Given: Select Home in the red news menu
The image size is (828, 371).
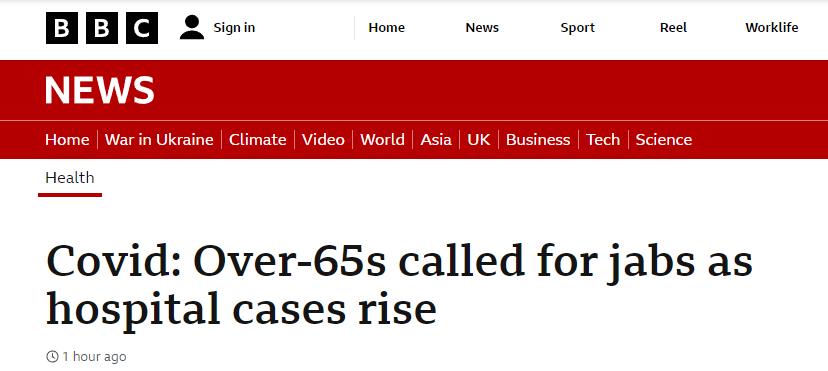Looking at the screenshot, I should tap(67, 139).
